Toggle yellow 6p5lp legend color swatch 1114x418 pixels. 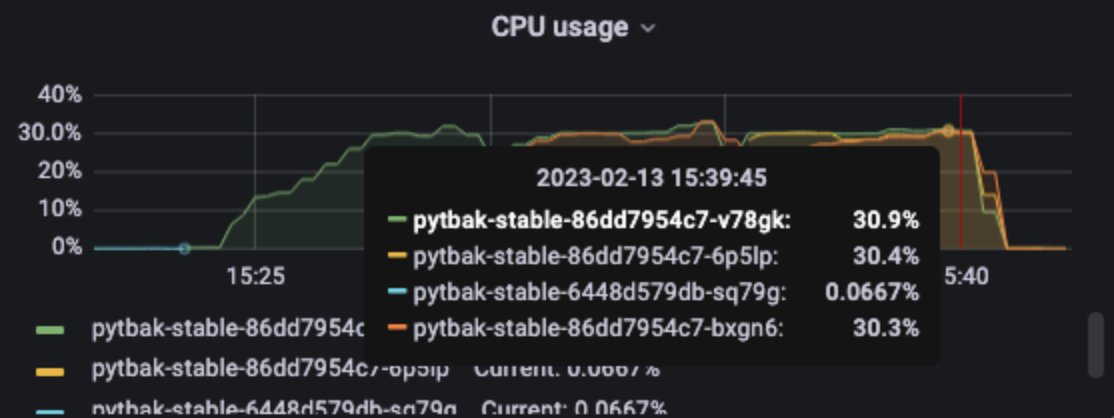click(x=50, y=371)
